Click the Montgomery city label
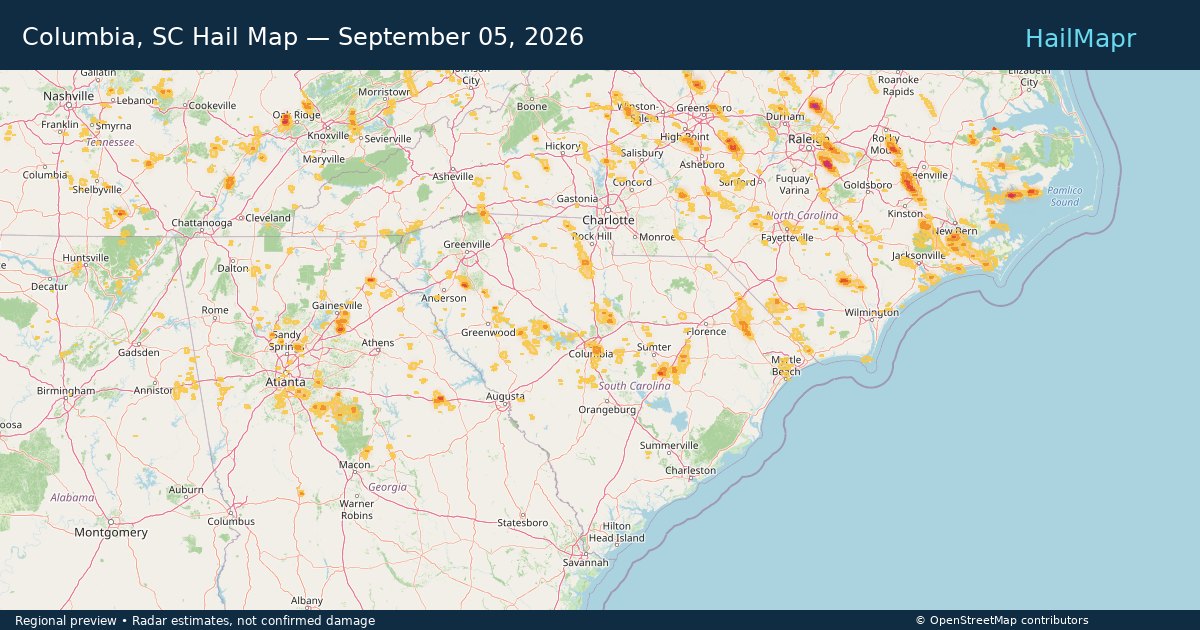The height and width of the screenshot is (630, 1200). (111, 532)
